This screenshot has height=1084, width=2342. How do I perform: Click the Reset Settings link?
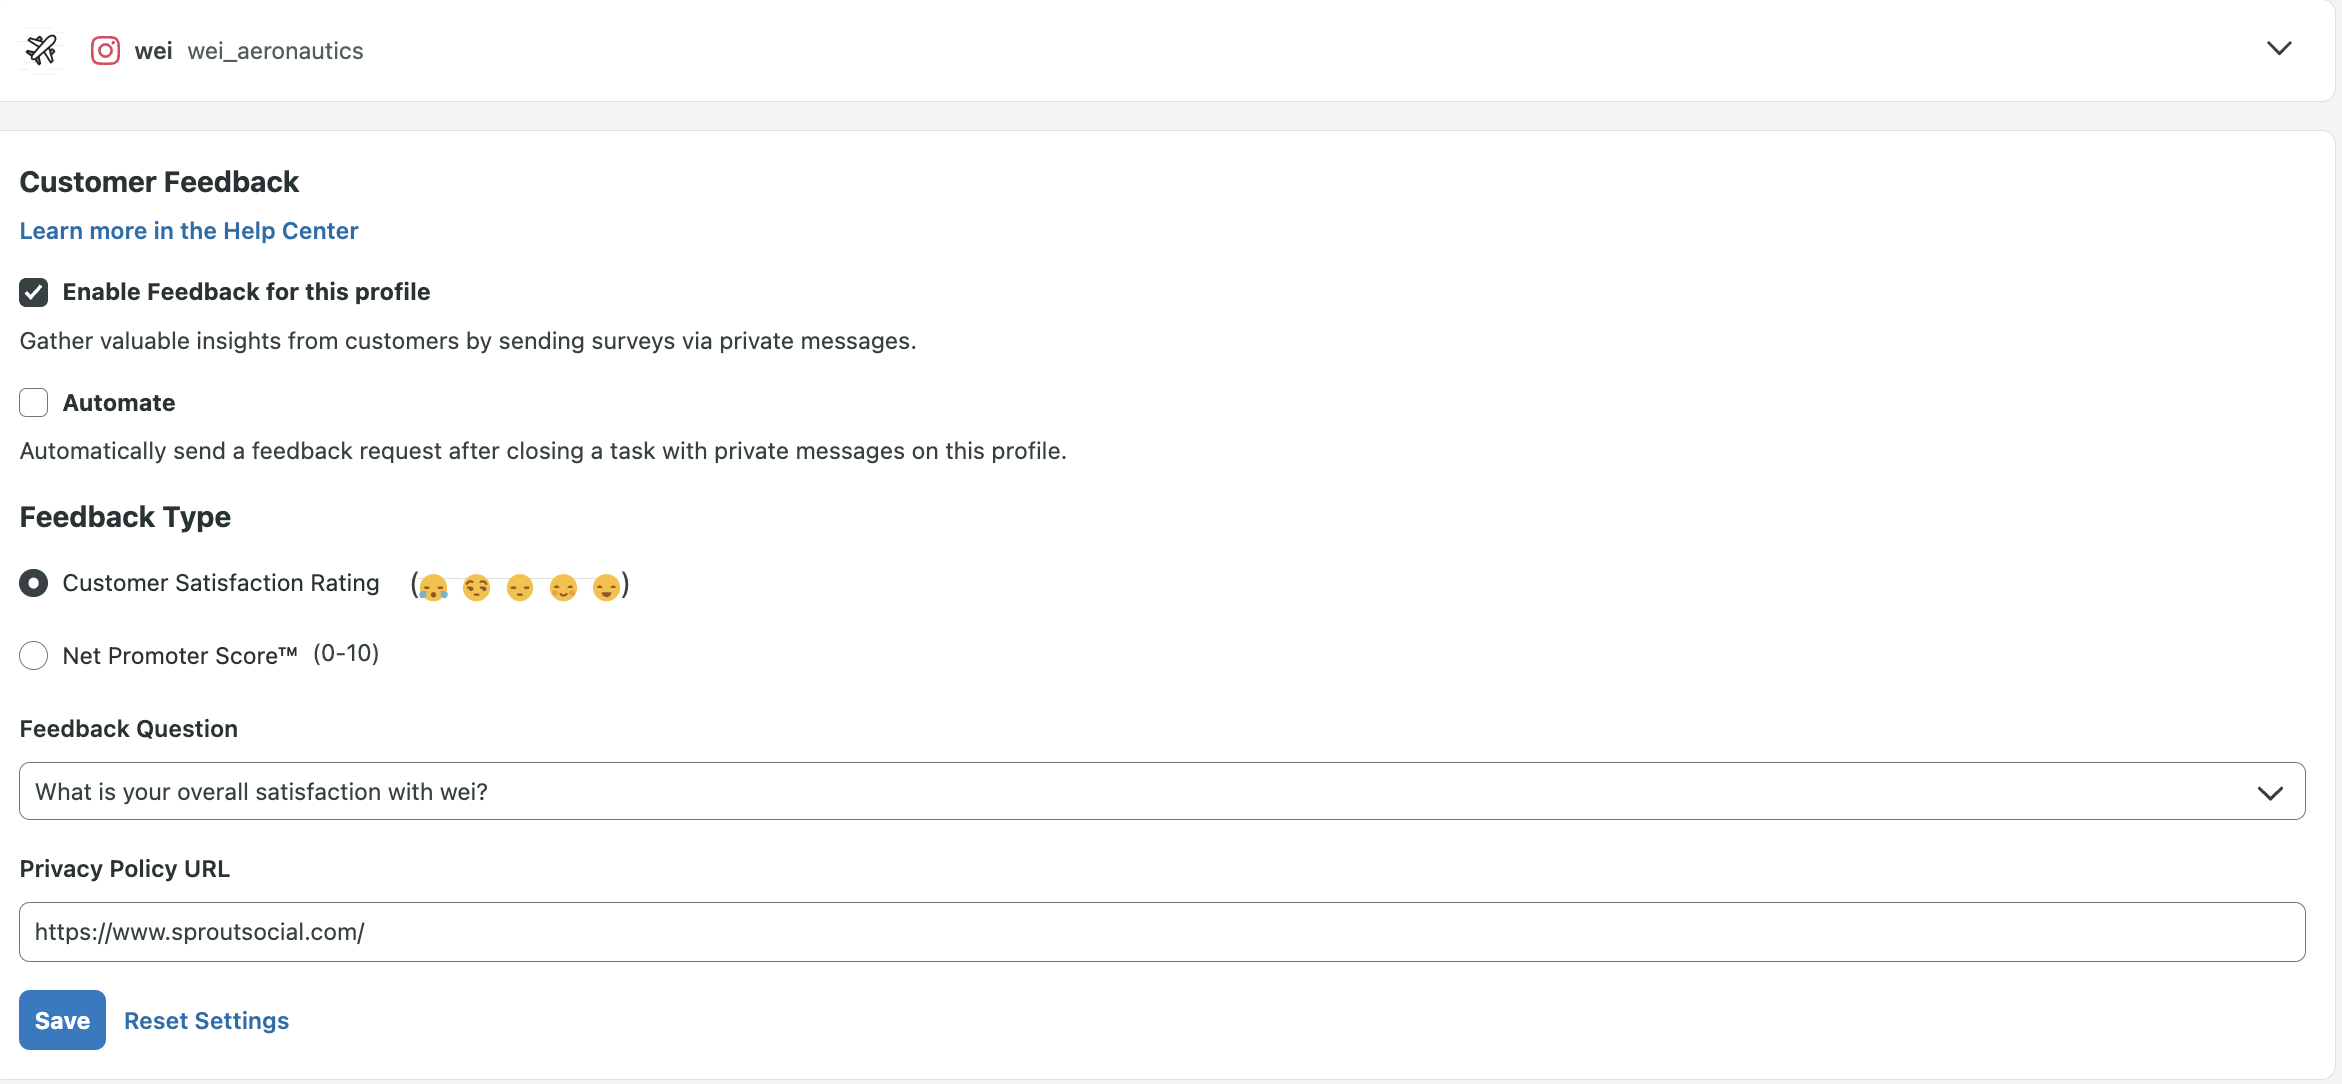tap(206, 1021)
